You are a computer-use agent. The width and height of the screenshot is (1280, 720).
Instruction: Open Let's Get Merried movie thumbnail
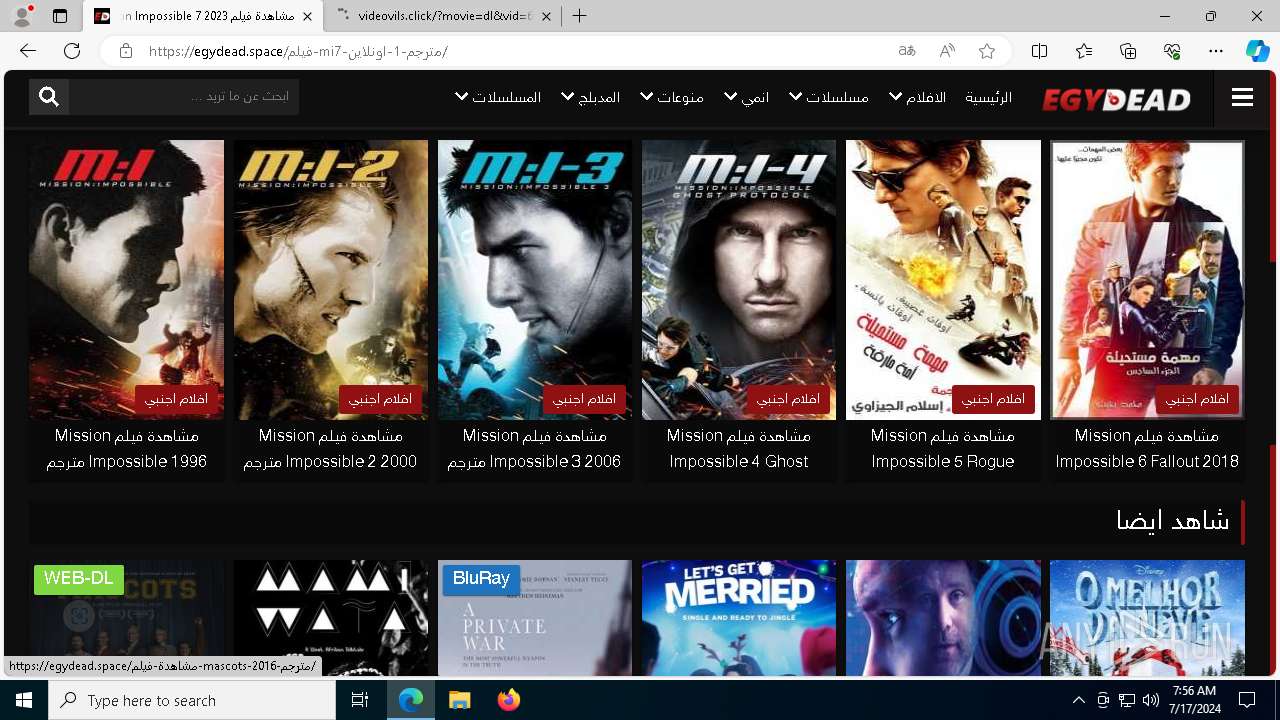pos(739,618)
